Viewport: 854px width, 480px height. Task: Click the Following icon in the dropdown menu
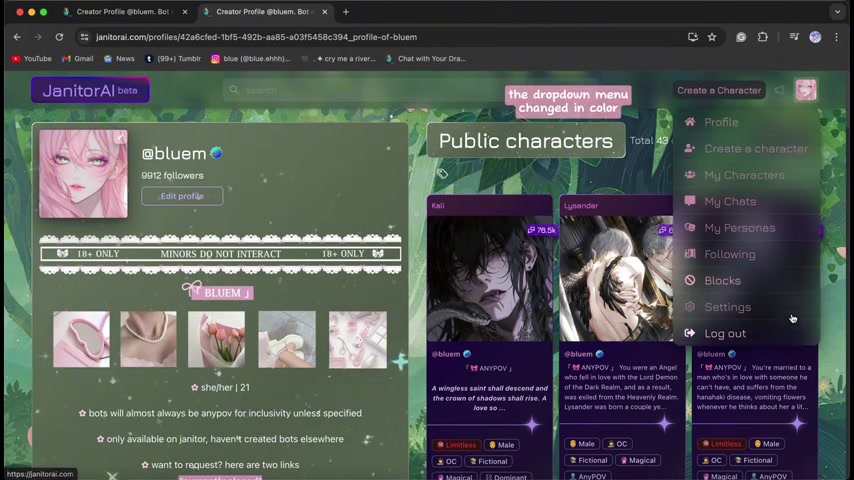[x=690, y=254]
